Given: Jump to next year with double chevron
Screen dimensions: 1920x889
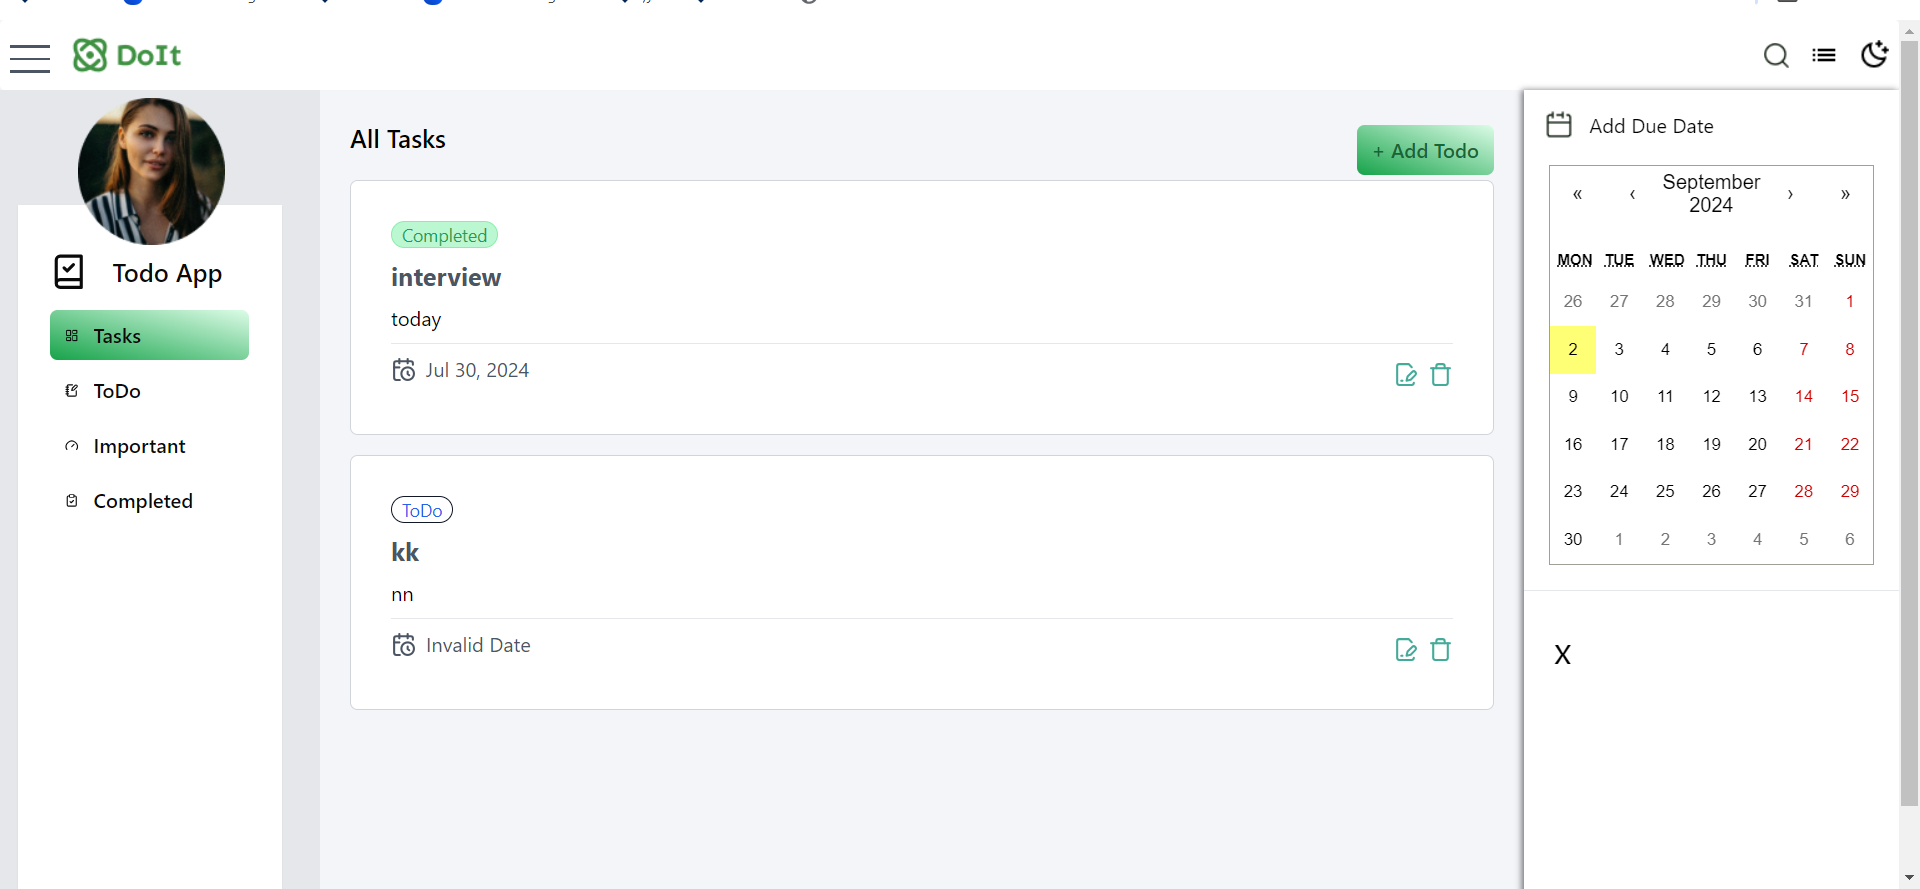Looking at the screenshot, I should [x=1845, y=194].
